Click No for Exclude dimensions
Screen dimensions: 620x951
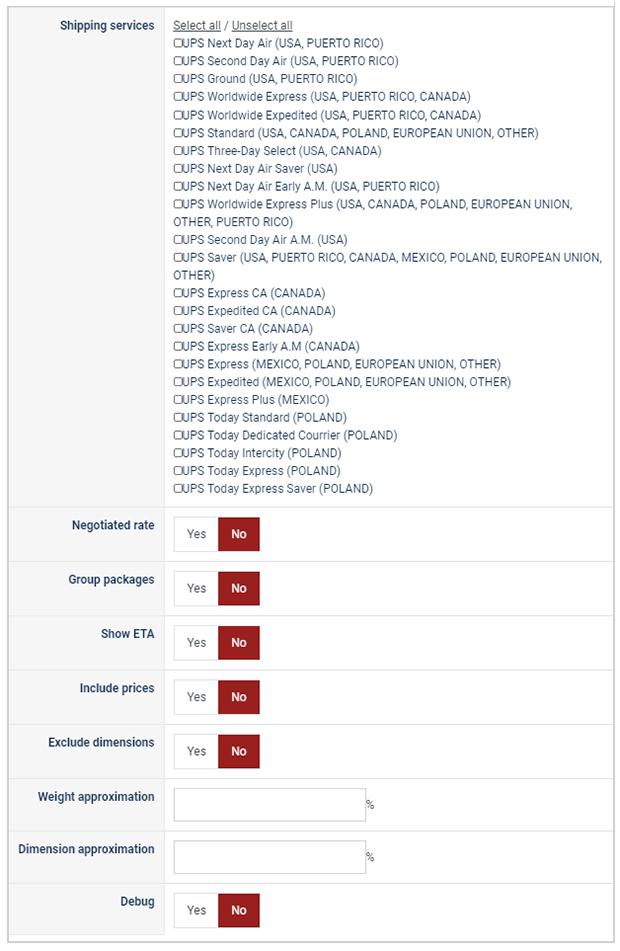click(239, 751)
